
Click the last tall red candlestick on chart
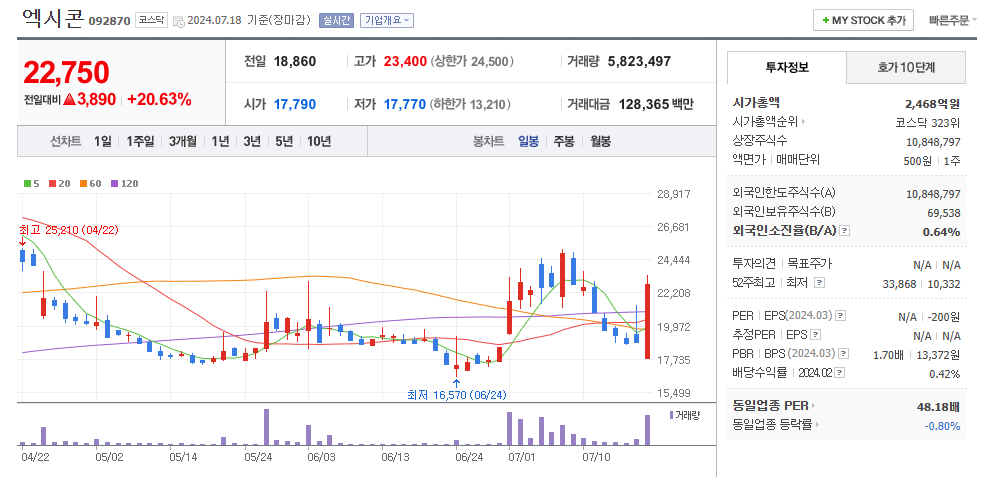[x=647, y=321]
